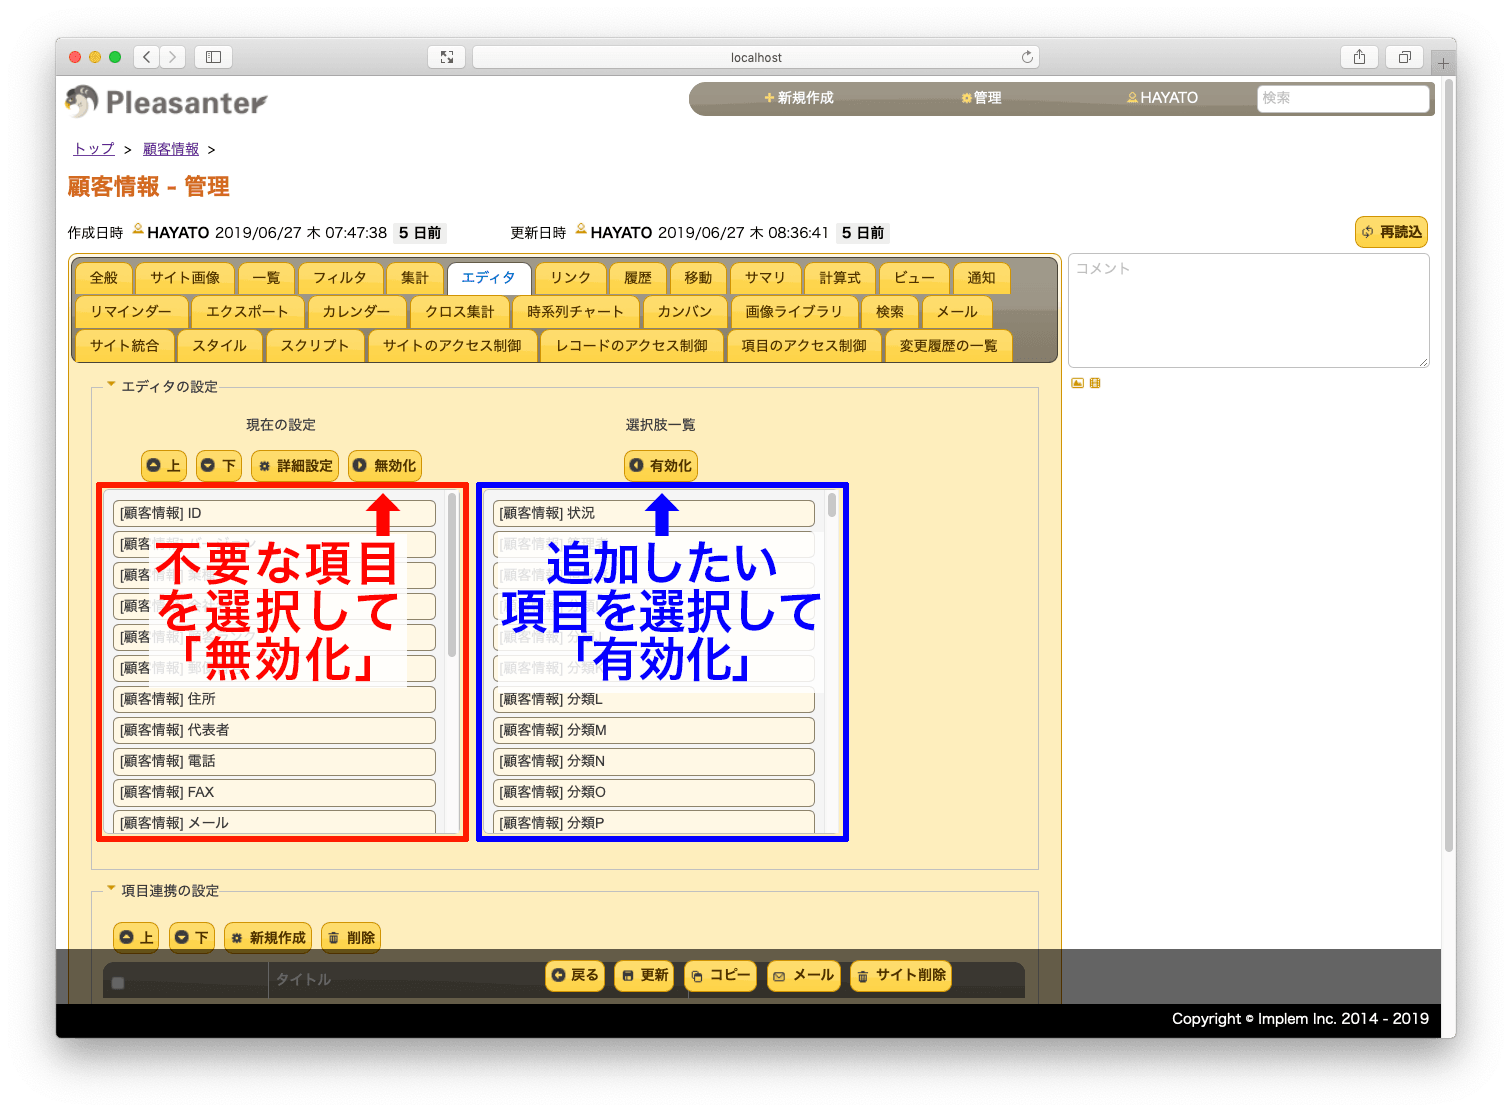
Task: Open the サイトのアクセス制御 tab
Action: pos(452,346)
